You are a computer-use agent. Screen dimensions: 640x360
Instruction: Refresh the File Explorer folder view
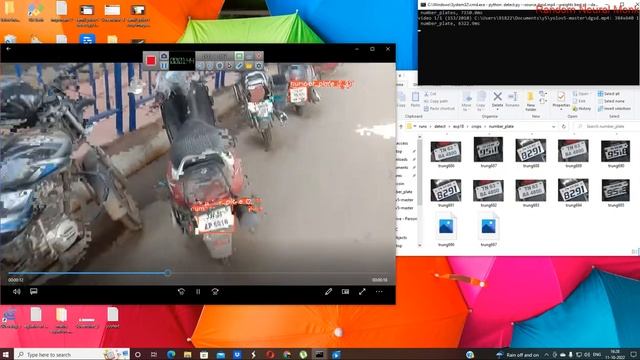[x=564, y=127]
